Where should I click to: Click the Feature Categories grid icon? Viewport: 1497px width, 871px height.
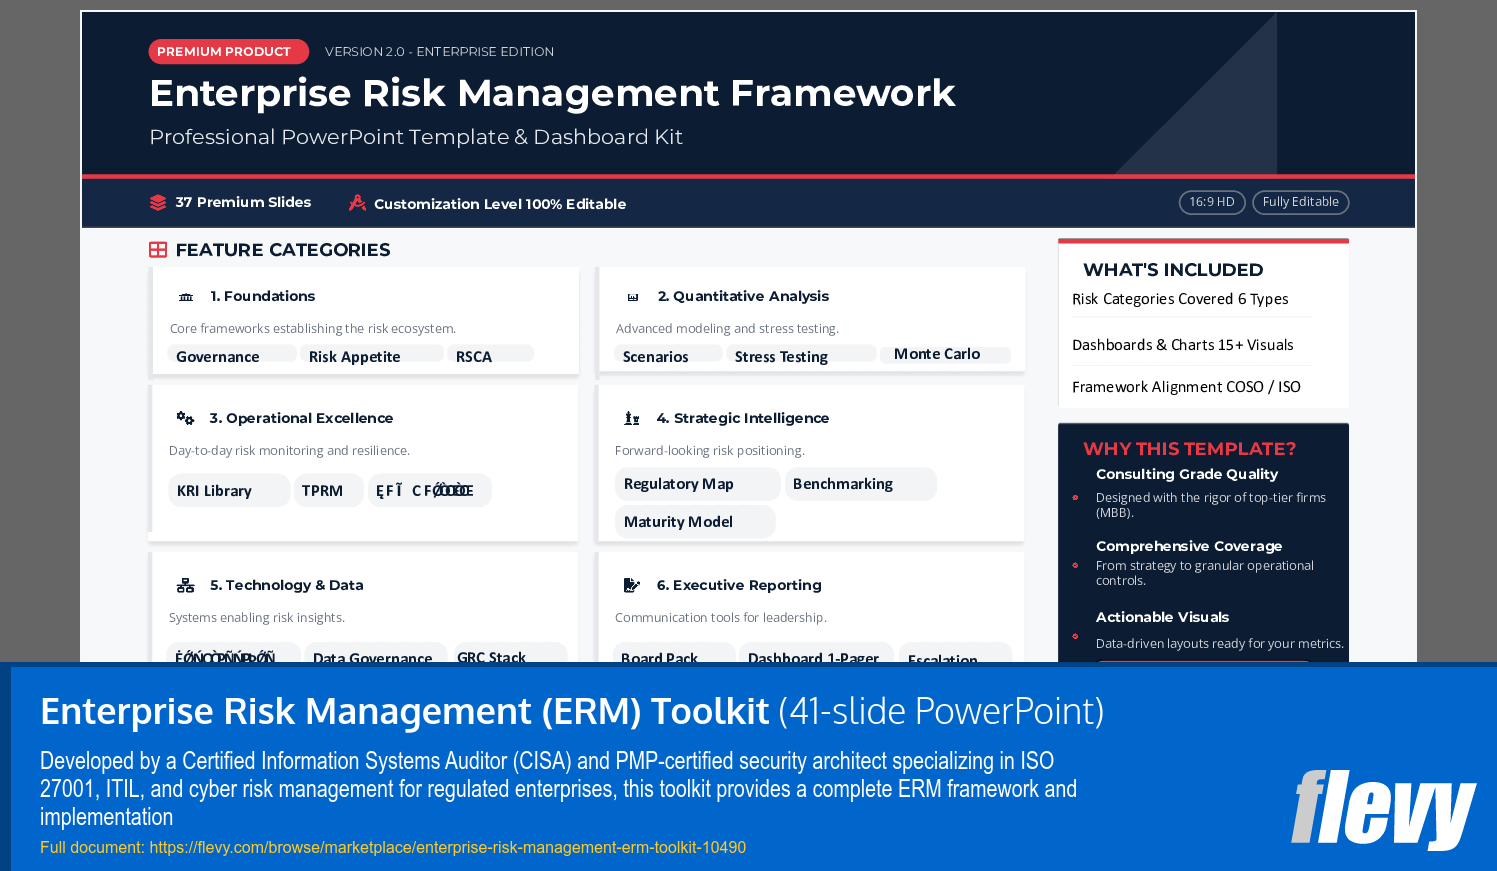pyautogui.click(x=158, y=249)
